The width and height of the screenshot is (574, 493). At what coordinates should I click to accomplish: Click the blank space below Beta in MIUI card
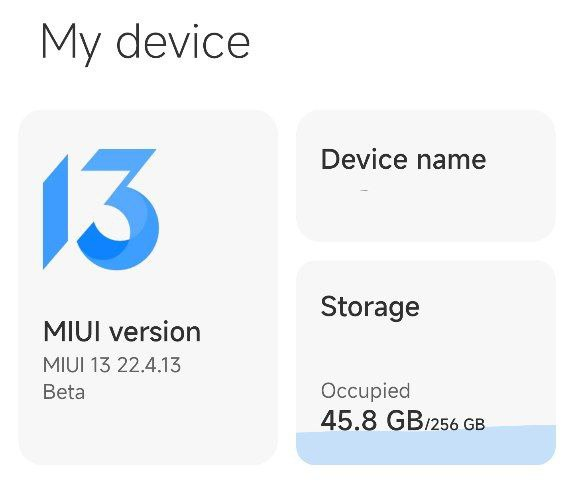tap(146, 432)
